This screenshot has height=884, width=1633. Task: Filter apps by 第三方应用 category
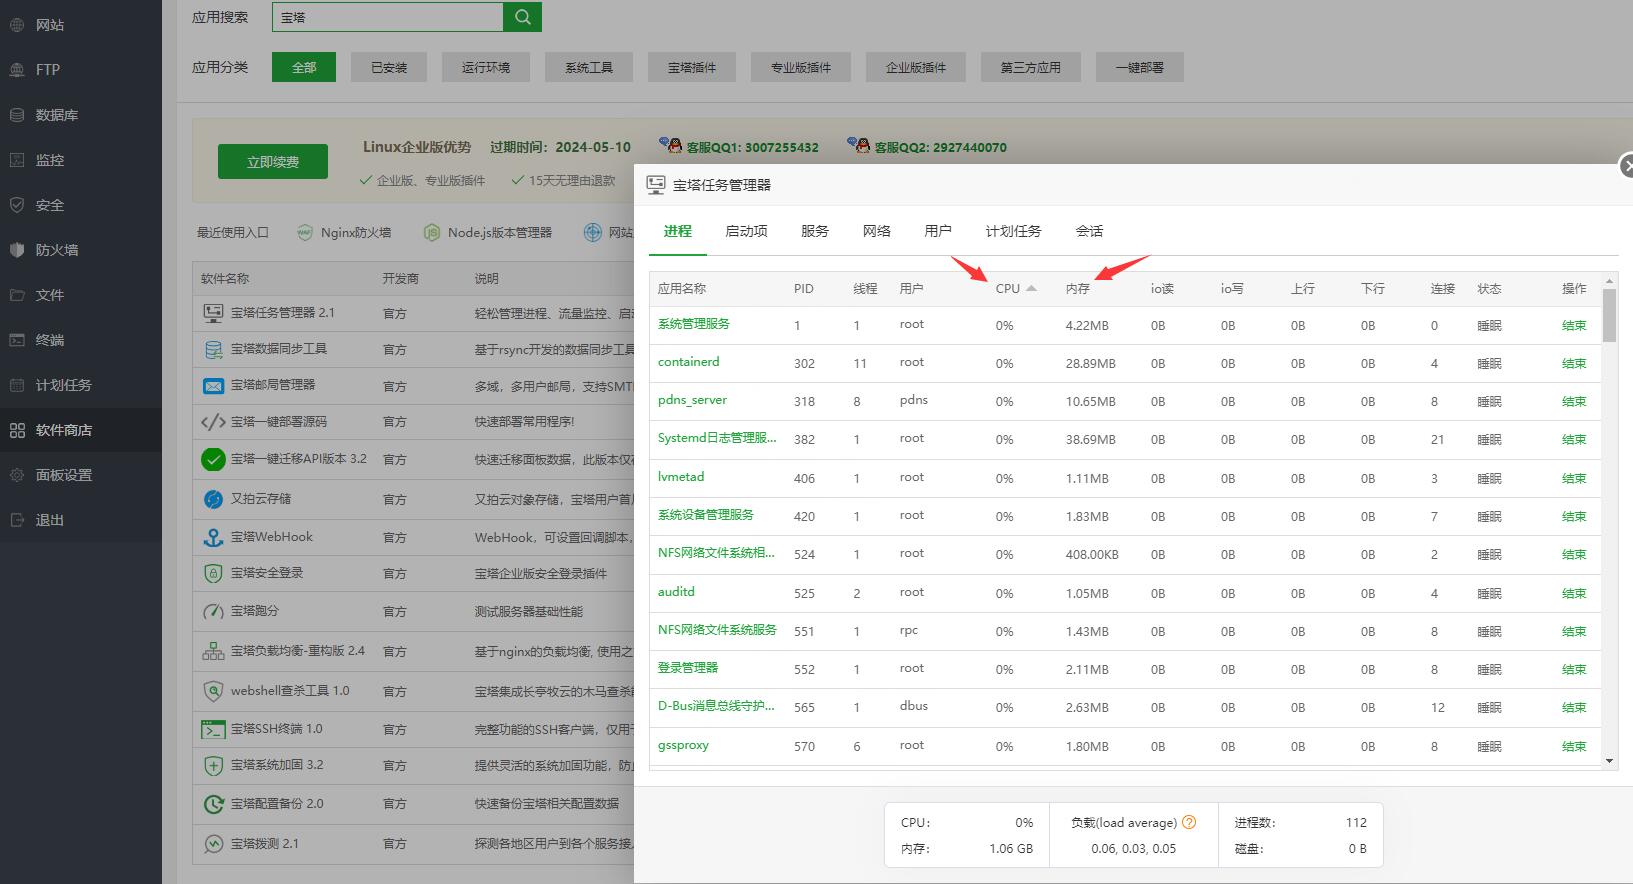tap(1031, 67)
